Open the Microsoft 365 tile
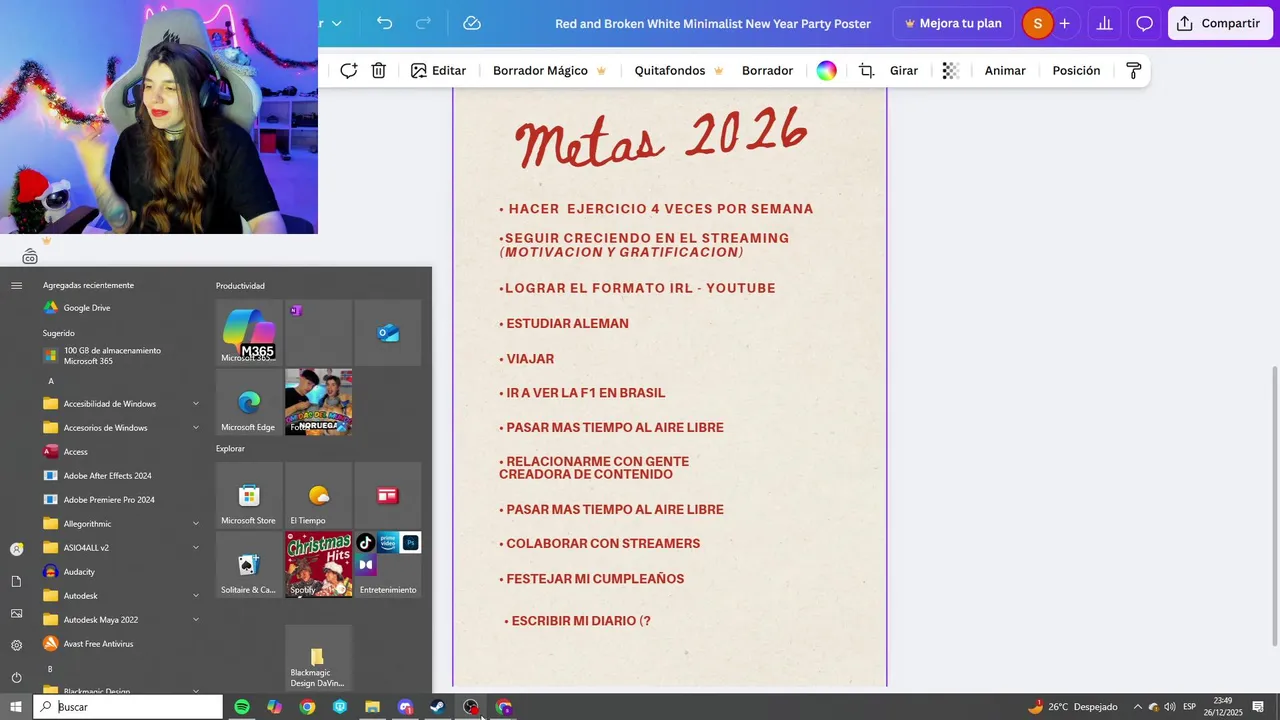 pos(249,333)
